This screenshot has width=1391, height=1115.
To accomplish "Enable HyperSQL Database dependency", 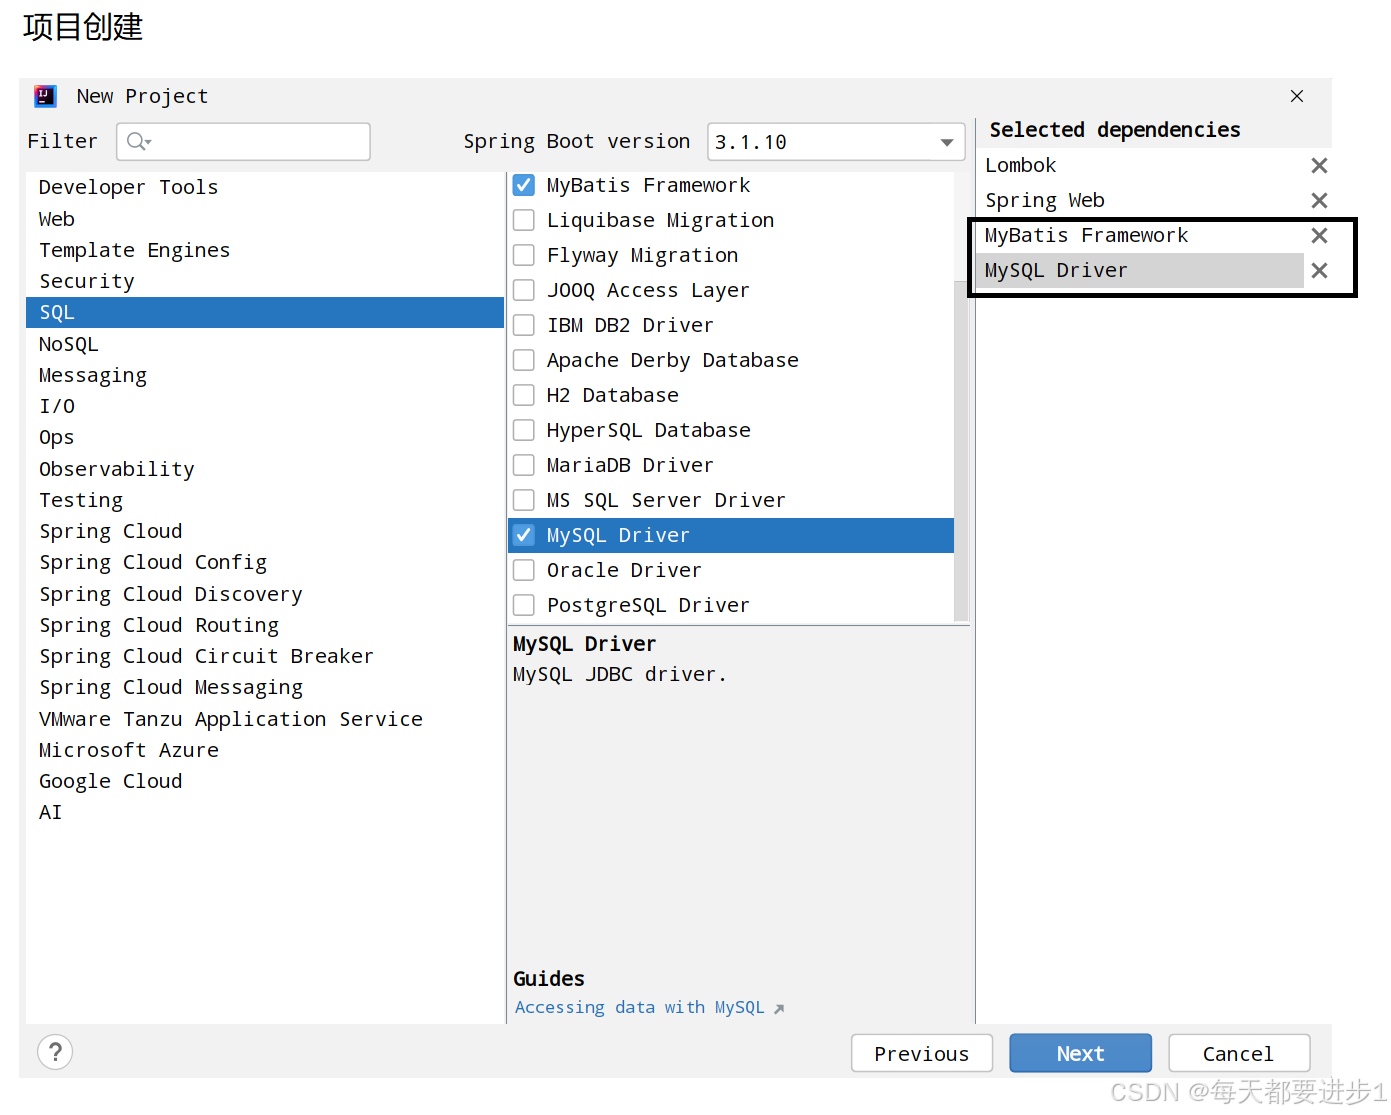I will (524, 430).
